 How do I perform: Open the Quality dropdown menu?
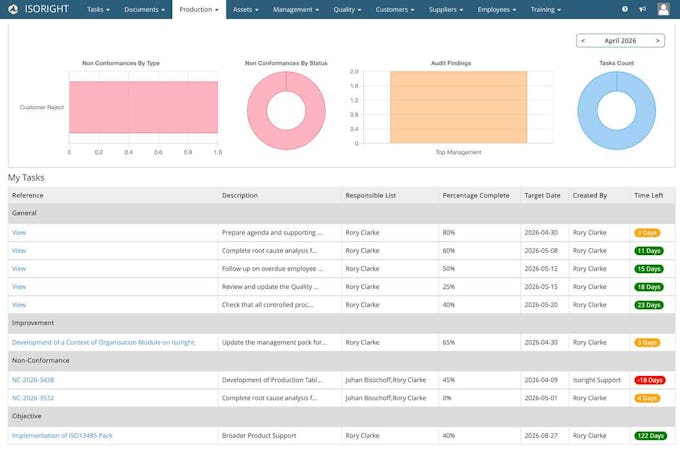pos(347,10)
